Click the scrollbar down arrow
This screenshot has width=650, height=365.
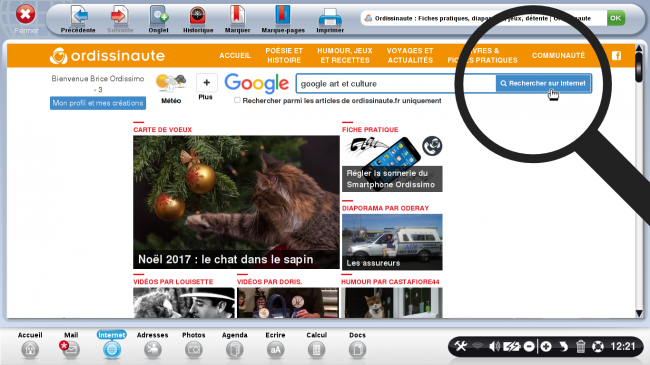click(639, 313)
